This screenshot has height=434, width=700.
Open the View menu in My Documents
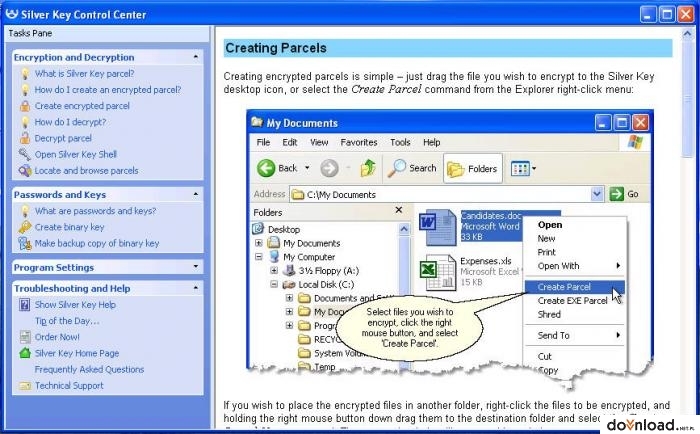point(319,142)
